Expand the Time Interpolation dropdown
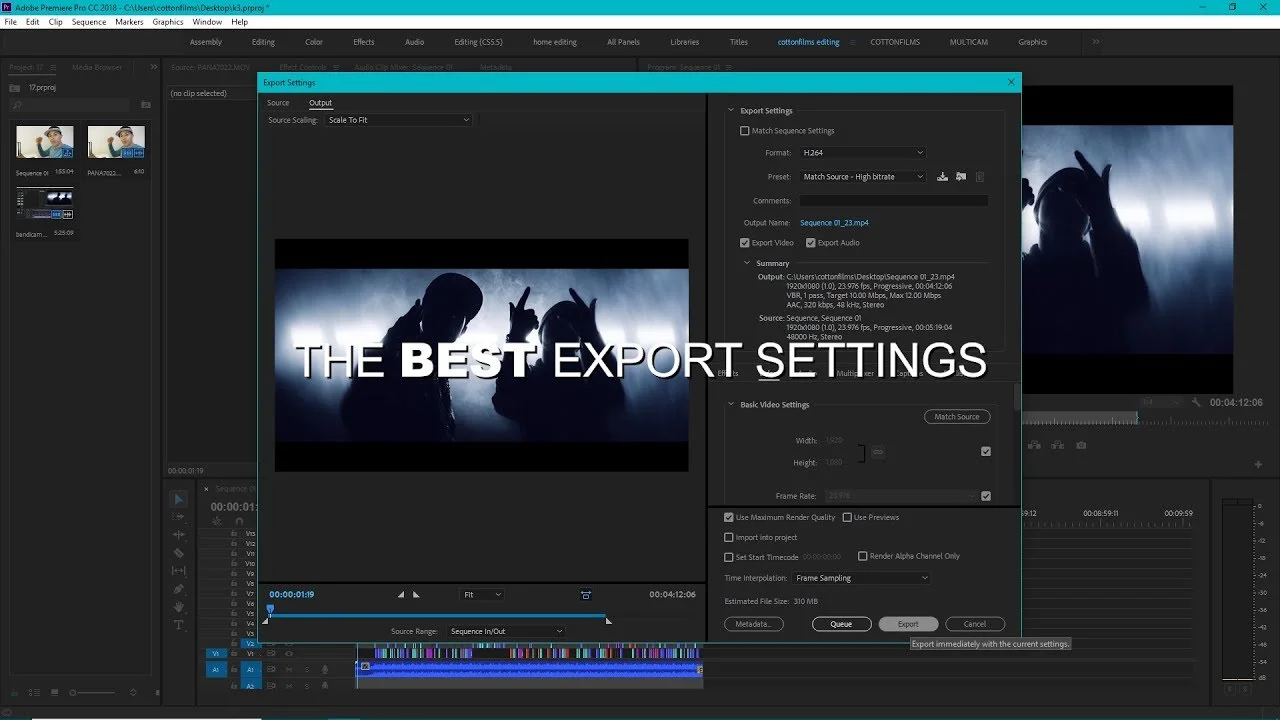 pos(862,578)
